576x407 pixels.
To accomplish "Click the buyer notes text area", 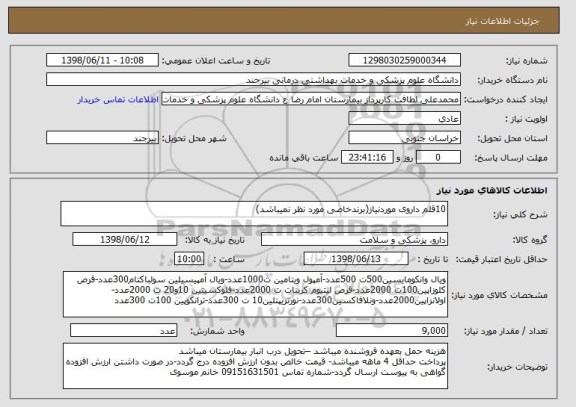I will click(x=255, y=366).
